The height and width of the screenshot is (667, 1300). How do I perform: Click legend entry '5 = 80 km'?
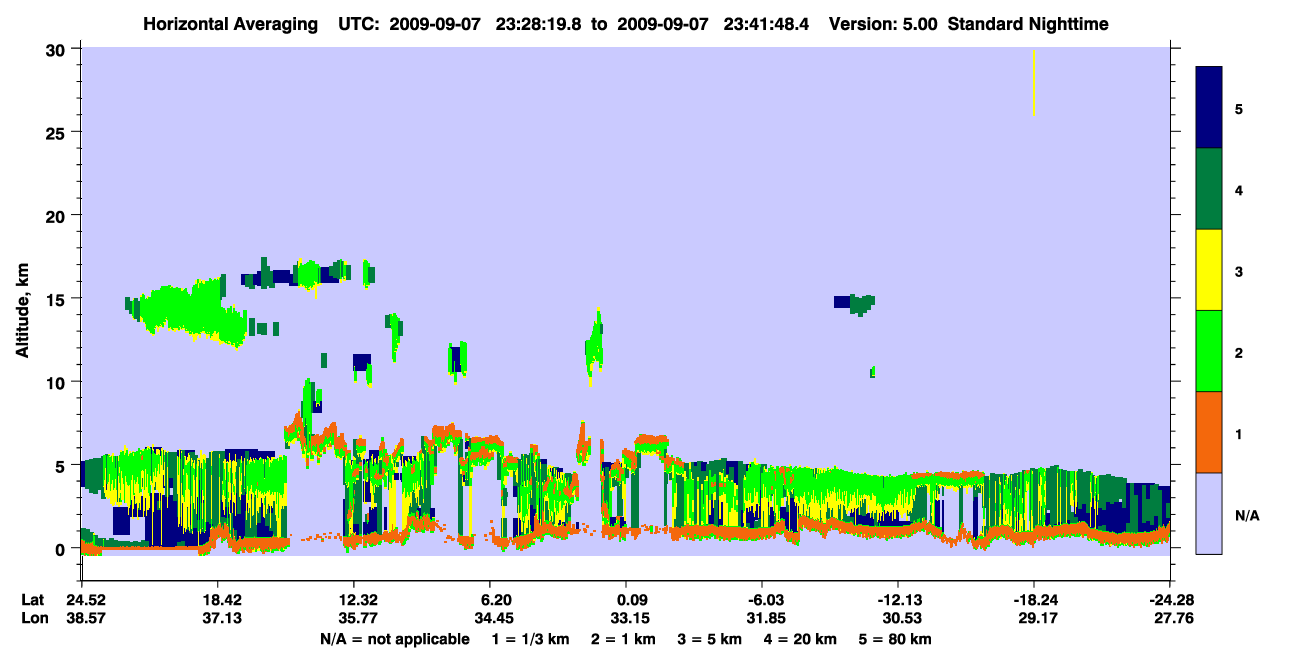pyautogui.click(x=896, y=639)
